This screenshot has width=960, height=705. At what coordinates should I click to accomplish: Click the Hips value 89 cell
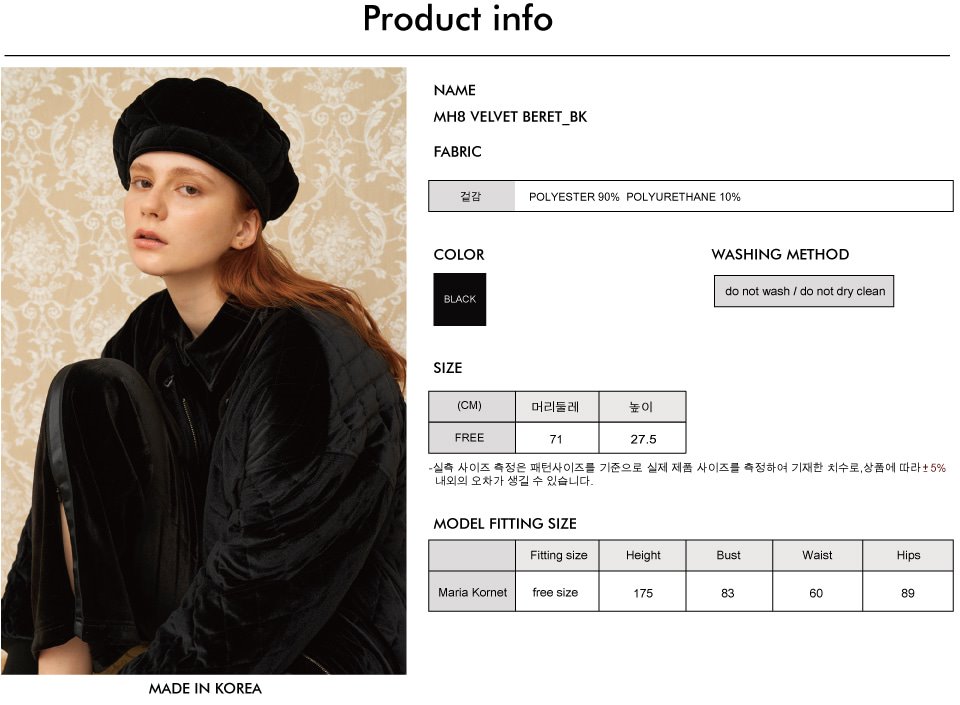point(908,592)
